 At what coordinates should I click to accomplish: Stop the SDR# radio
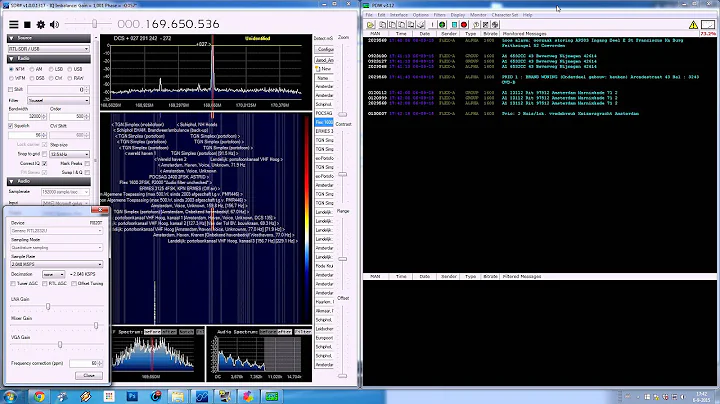[x=28, y=24]
